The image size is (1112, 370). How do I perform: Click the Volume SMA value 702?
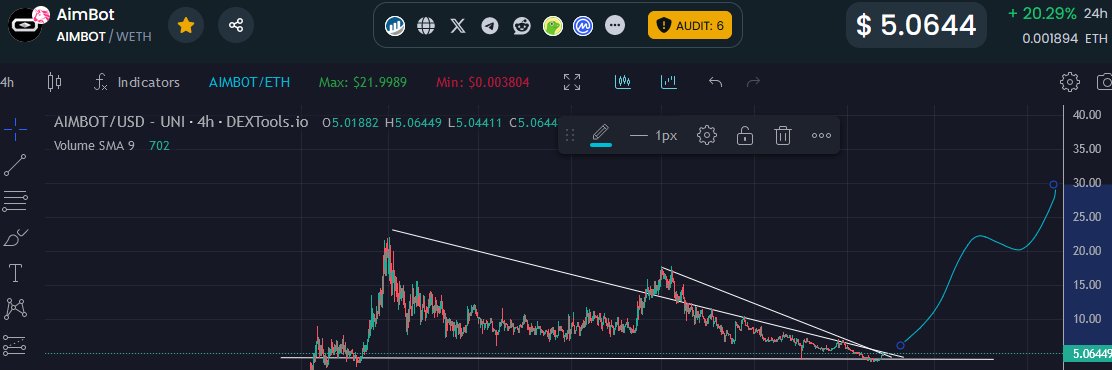click(x=159, y=145)
